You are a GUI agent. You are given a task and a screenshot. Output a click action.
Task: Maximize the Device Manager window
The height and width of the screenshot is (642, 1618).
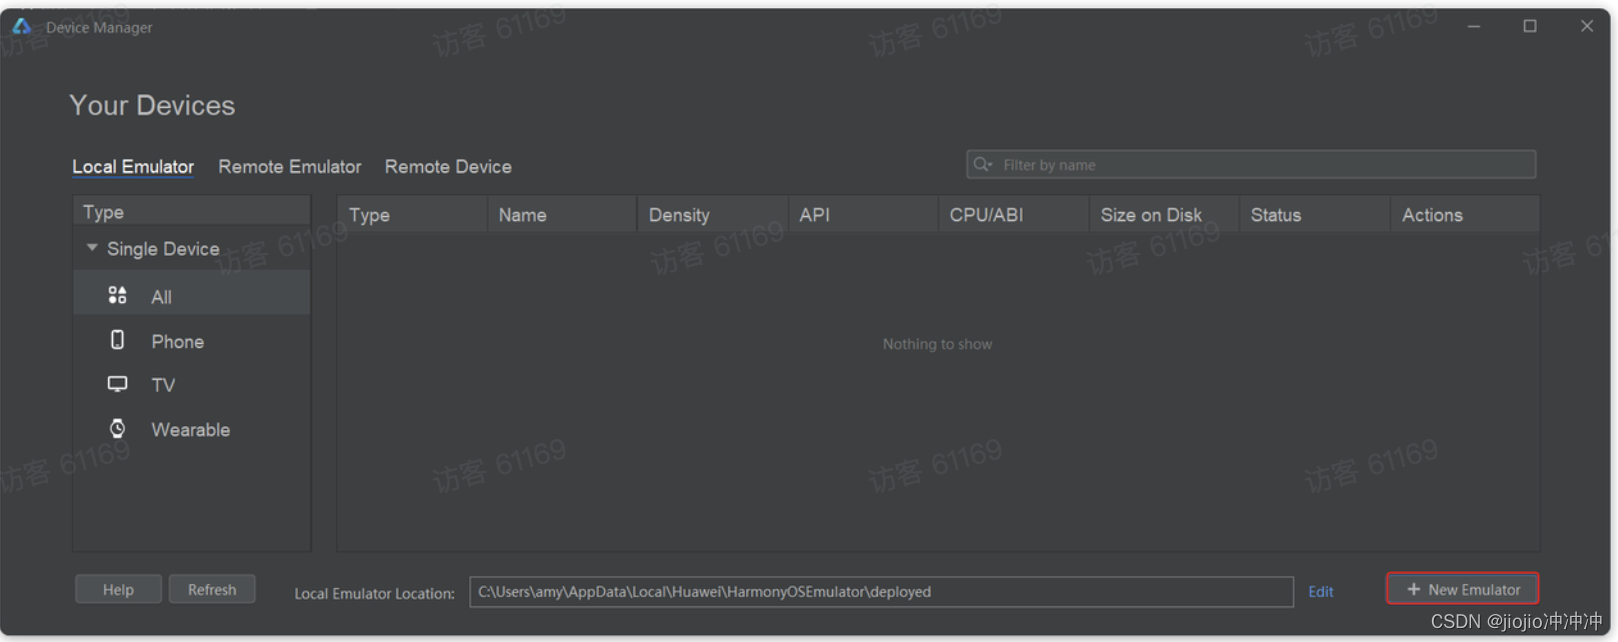(1529, 26)
